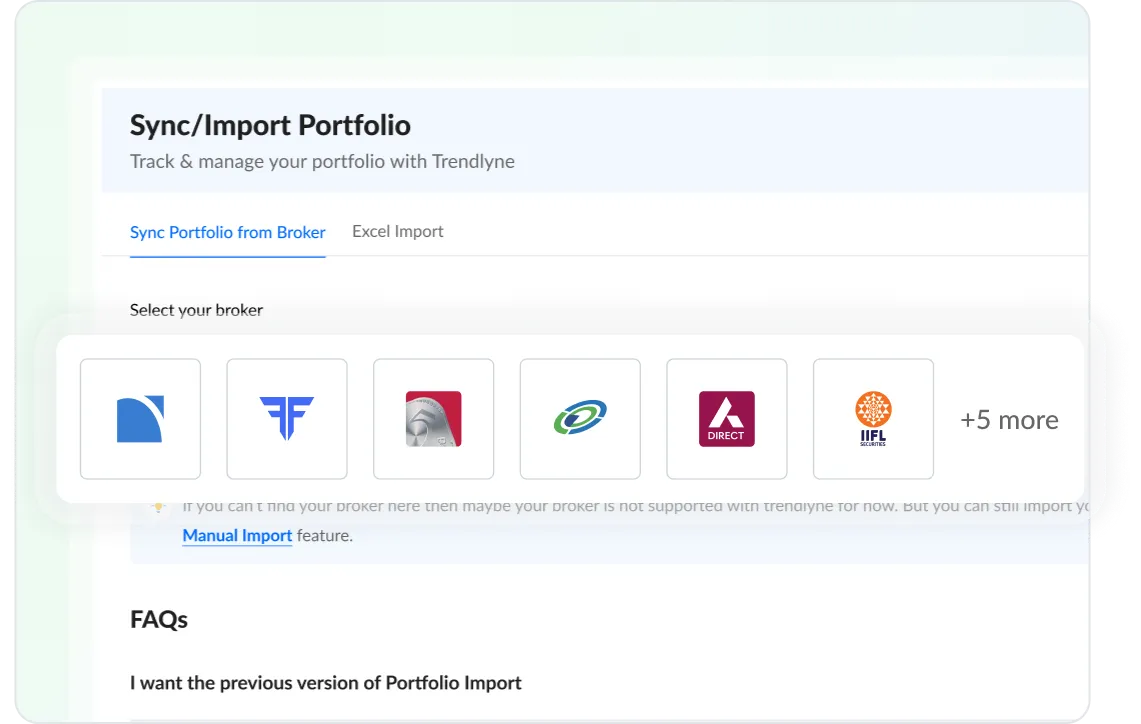Switch to the Excel Import tab
This screenshot has height=724, width=1141.
397,231
